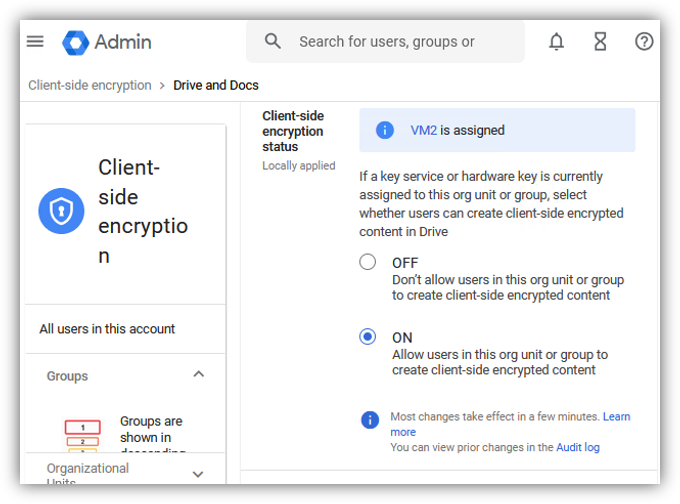Click the client-side encryption shield icon
Screen dimensions: 680x504
tap(61, 211)
